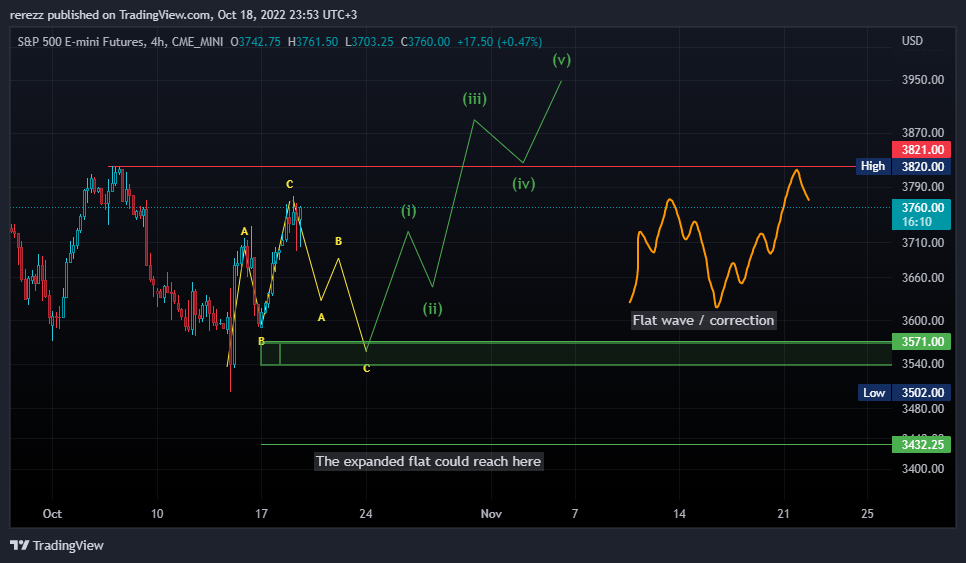Click the High 3820.00 price label

click(x=904, y=166)
